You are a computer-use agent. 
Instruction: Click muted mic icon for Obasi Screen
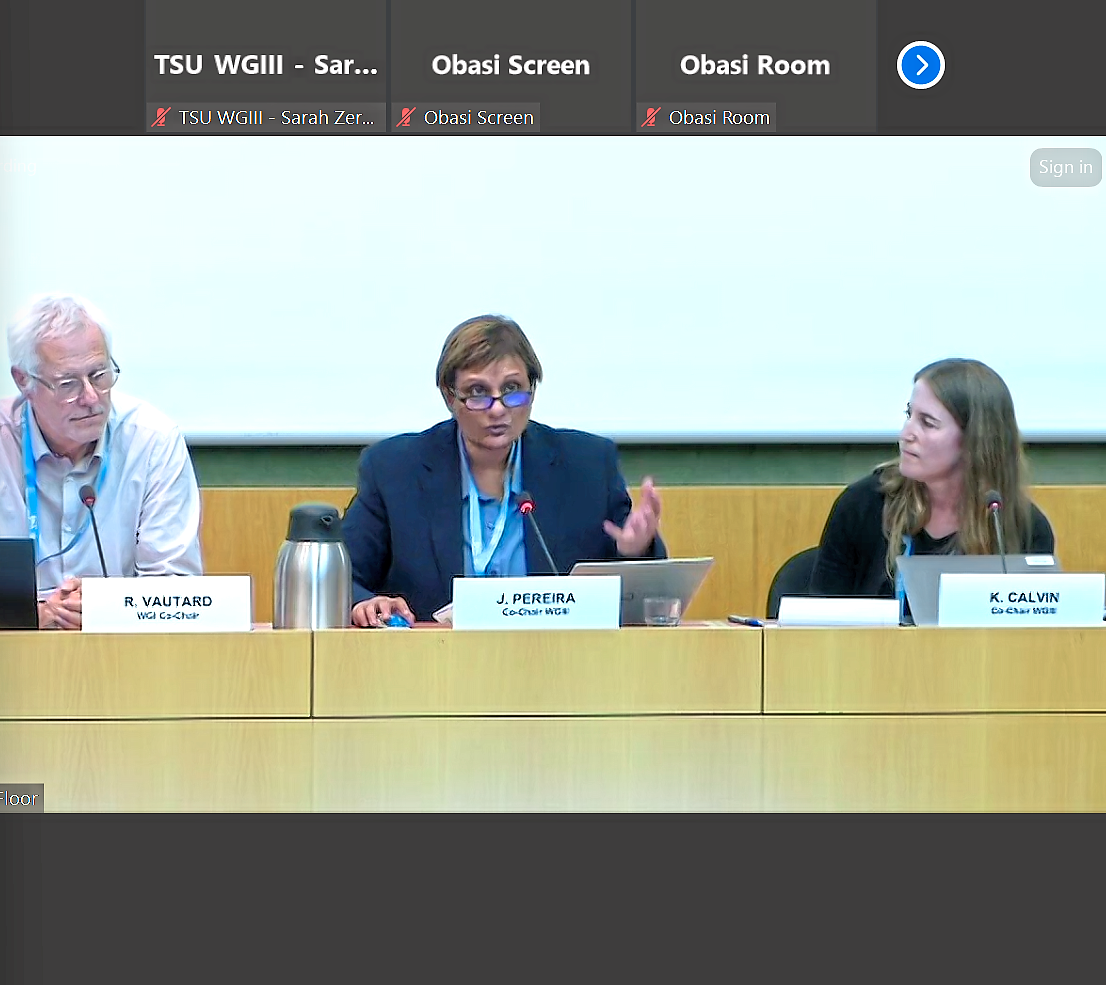[406, 118]
